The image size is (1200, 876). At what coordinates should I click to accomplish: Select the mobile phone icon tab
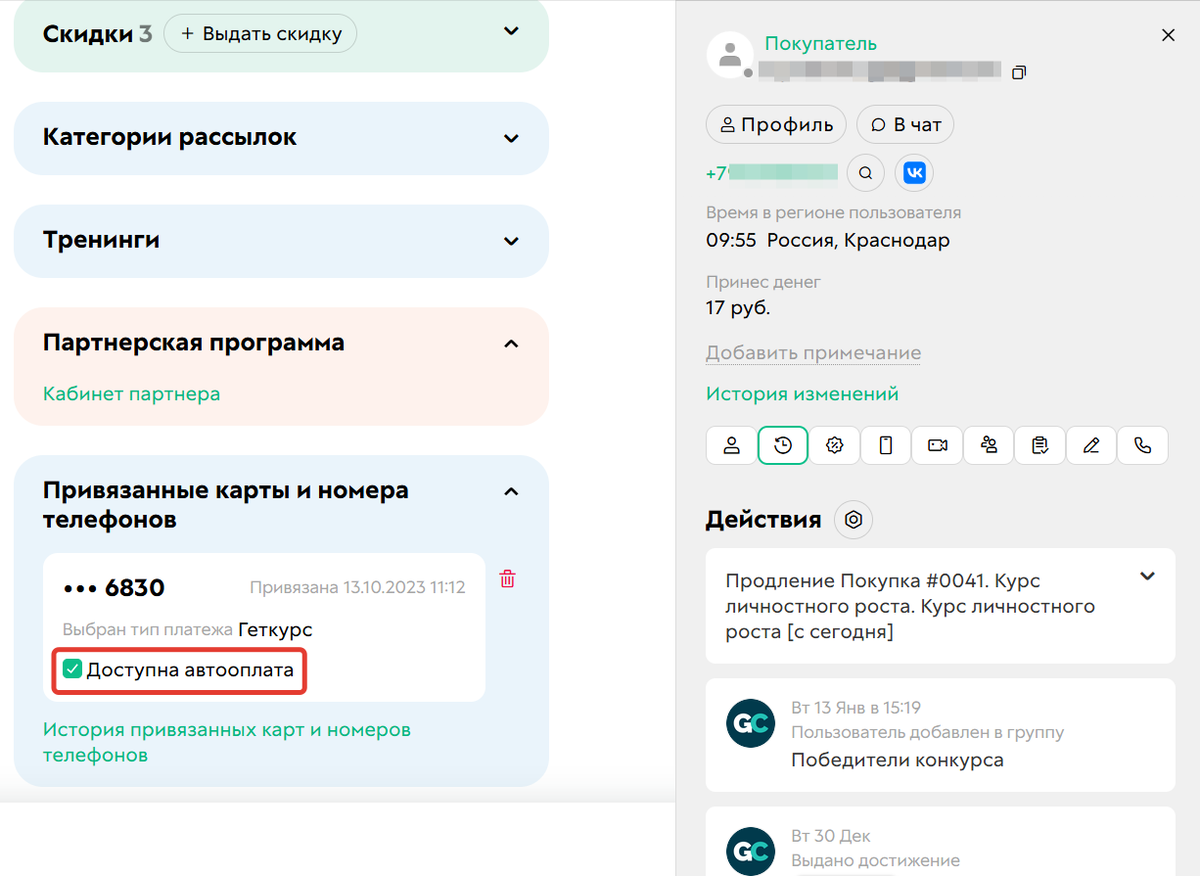tap(885, 444)
